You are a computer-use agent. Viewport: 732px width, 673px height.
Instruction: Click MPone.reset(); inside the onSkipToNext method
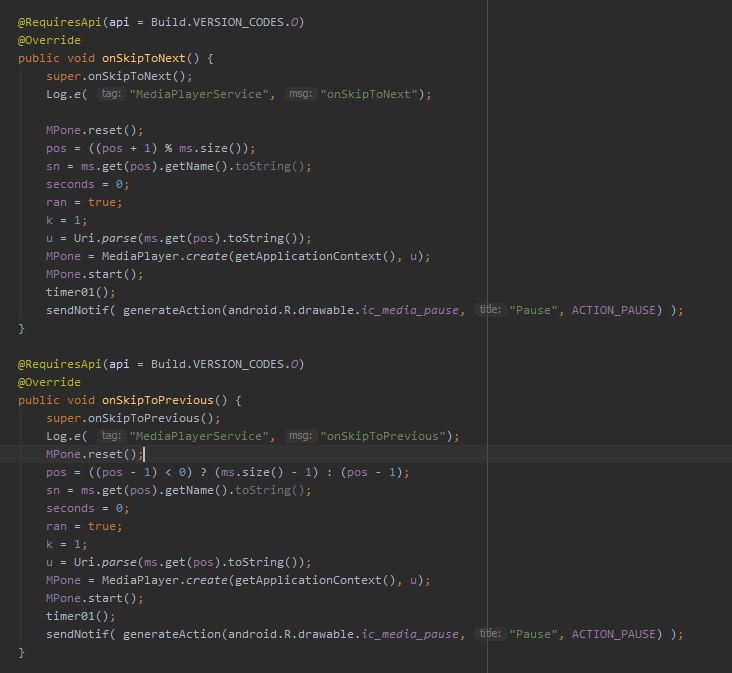pos(94,130)
